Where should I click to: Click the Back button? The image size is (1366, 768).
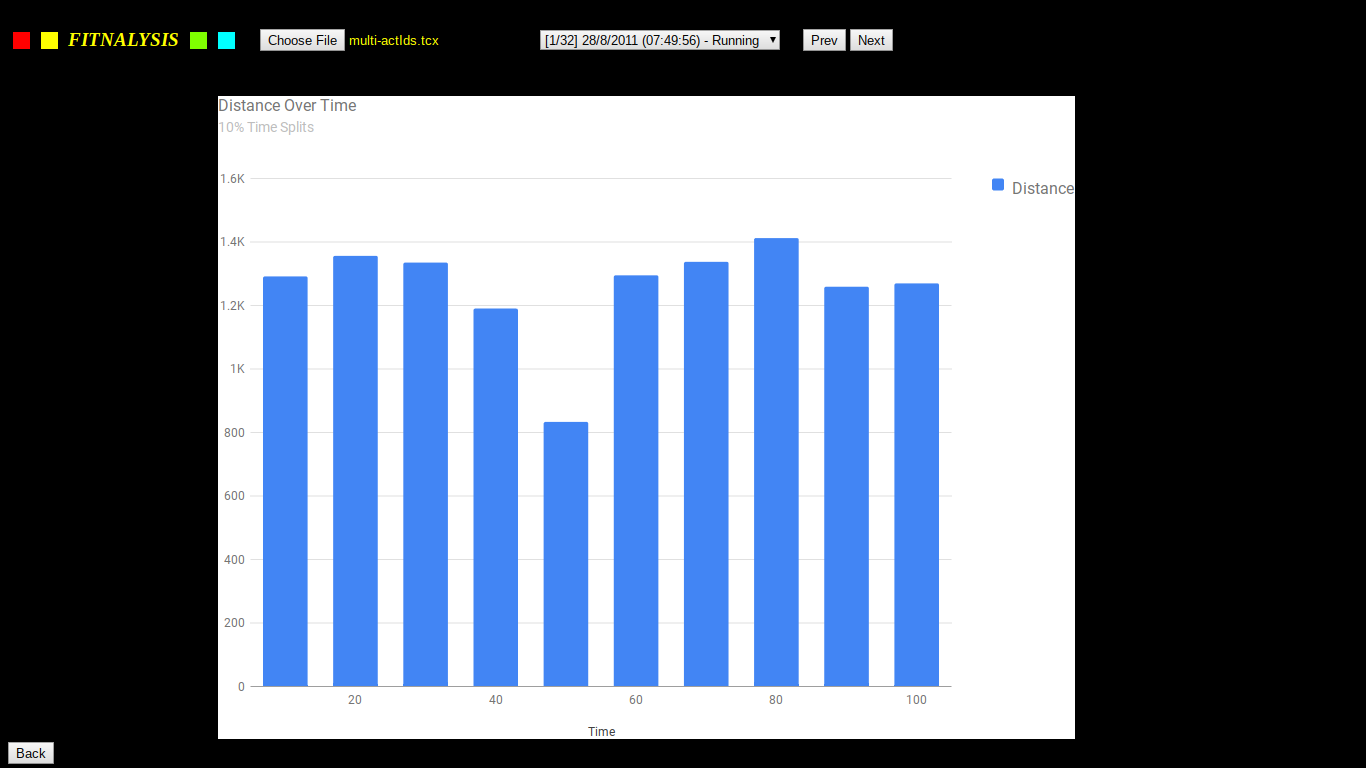pos(31,753)
